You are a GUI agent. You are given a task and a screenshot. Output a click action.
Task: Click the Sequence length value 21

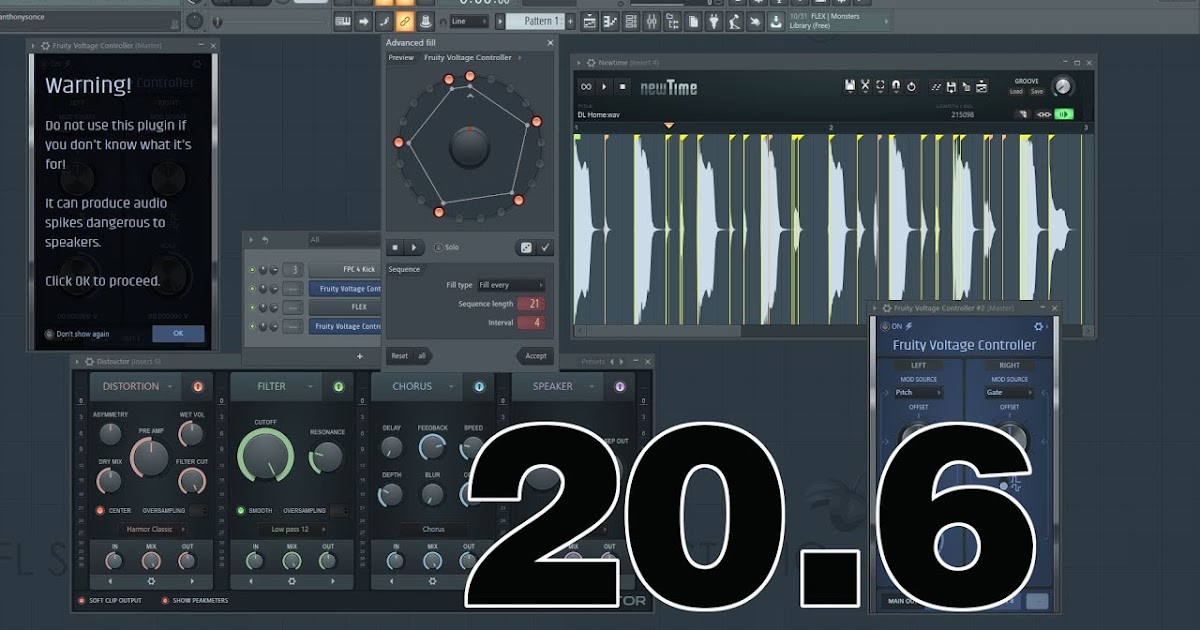click(531, 304)
